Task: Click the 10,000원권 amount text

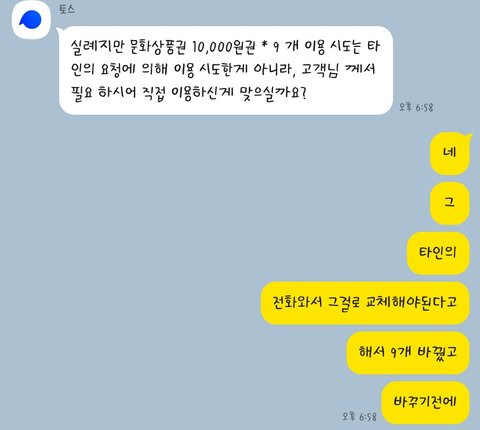Action: pyautogui.click(x=223, y=47)
